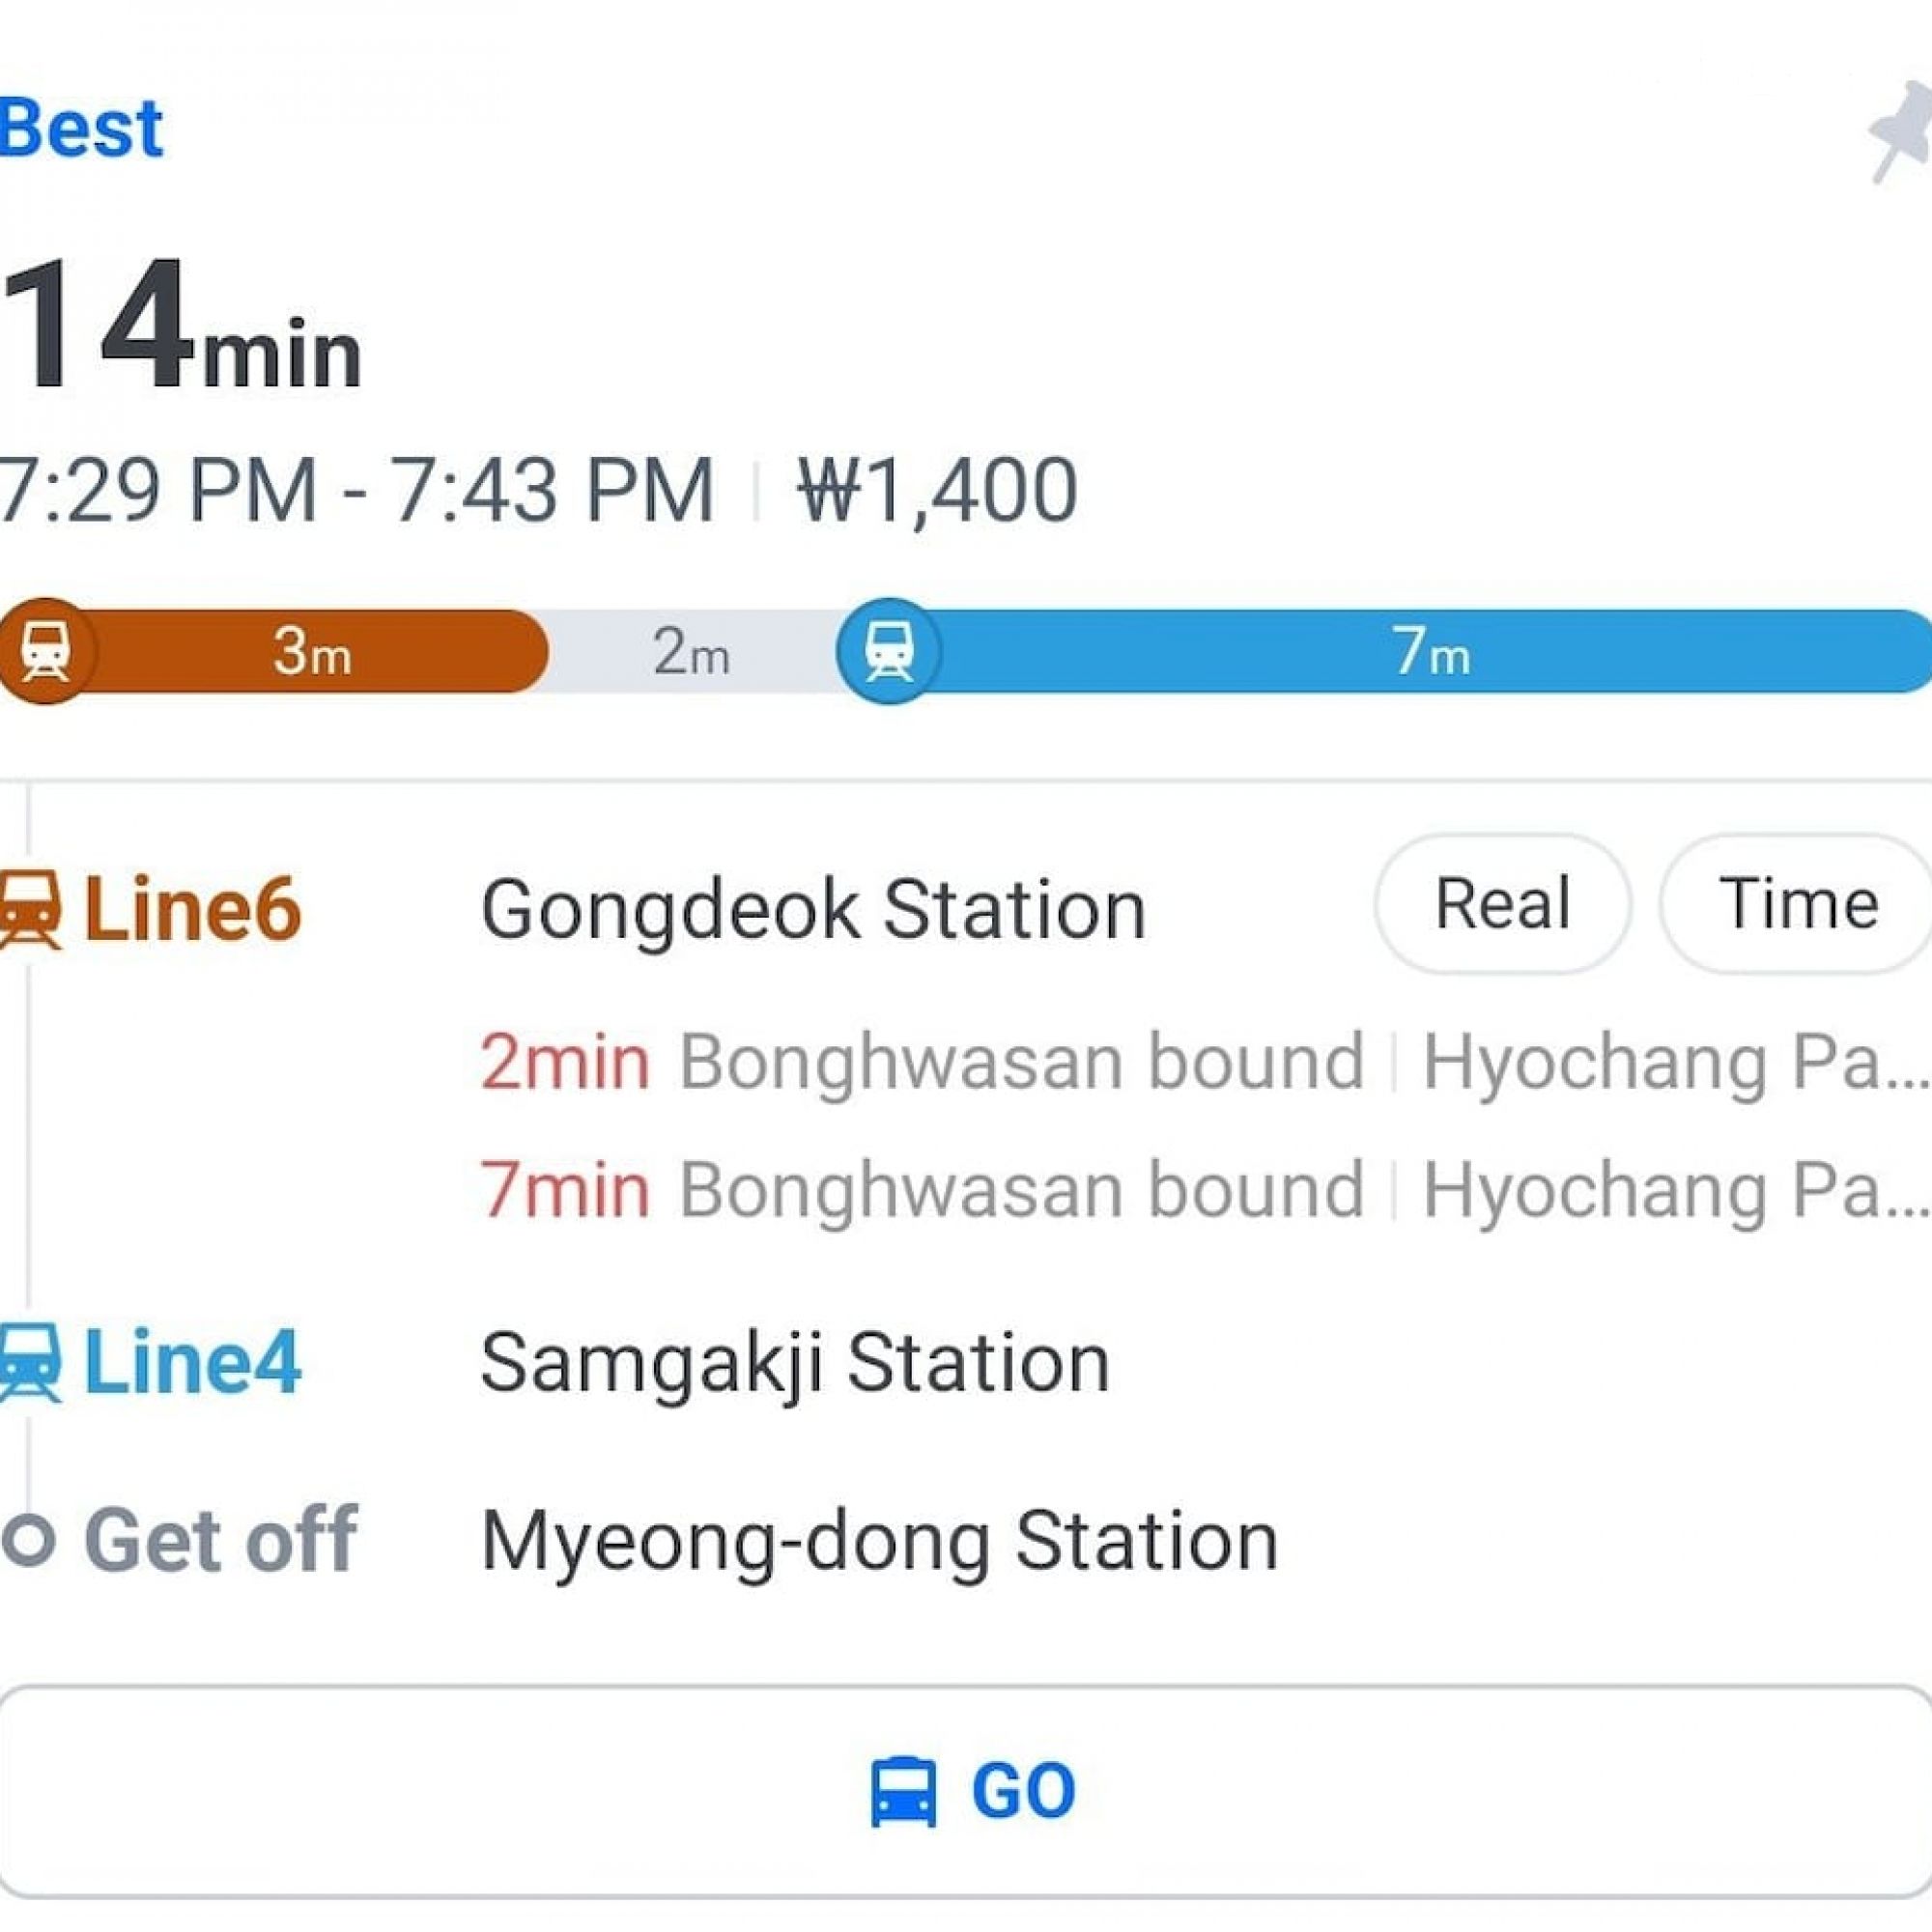Click the blue Line4 train icon in the step list

[30, 1362]
